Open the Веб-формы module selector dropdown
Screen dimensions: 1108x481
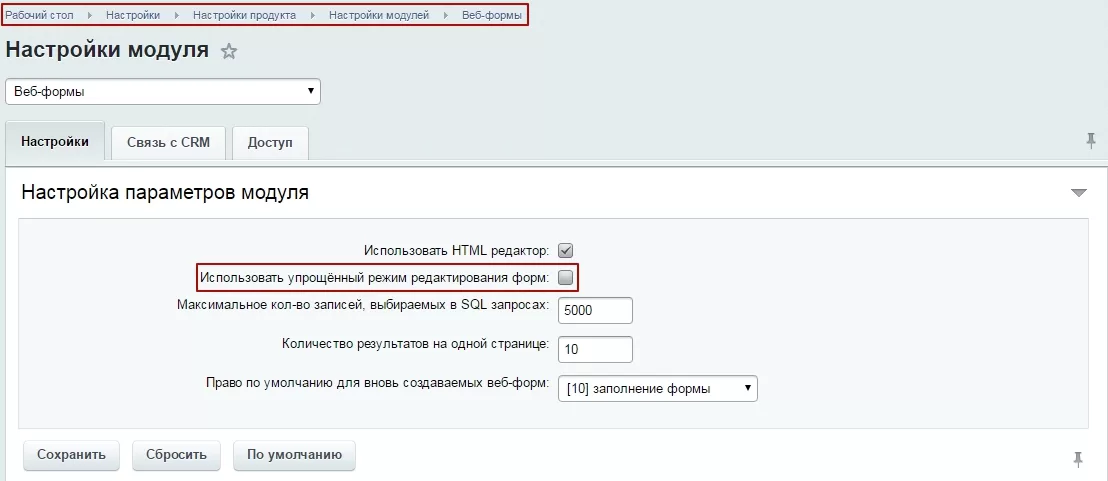click(163, 92)
